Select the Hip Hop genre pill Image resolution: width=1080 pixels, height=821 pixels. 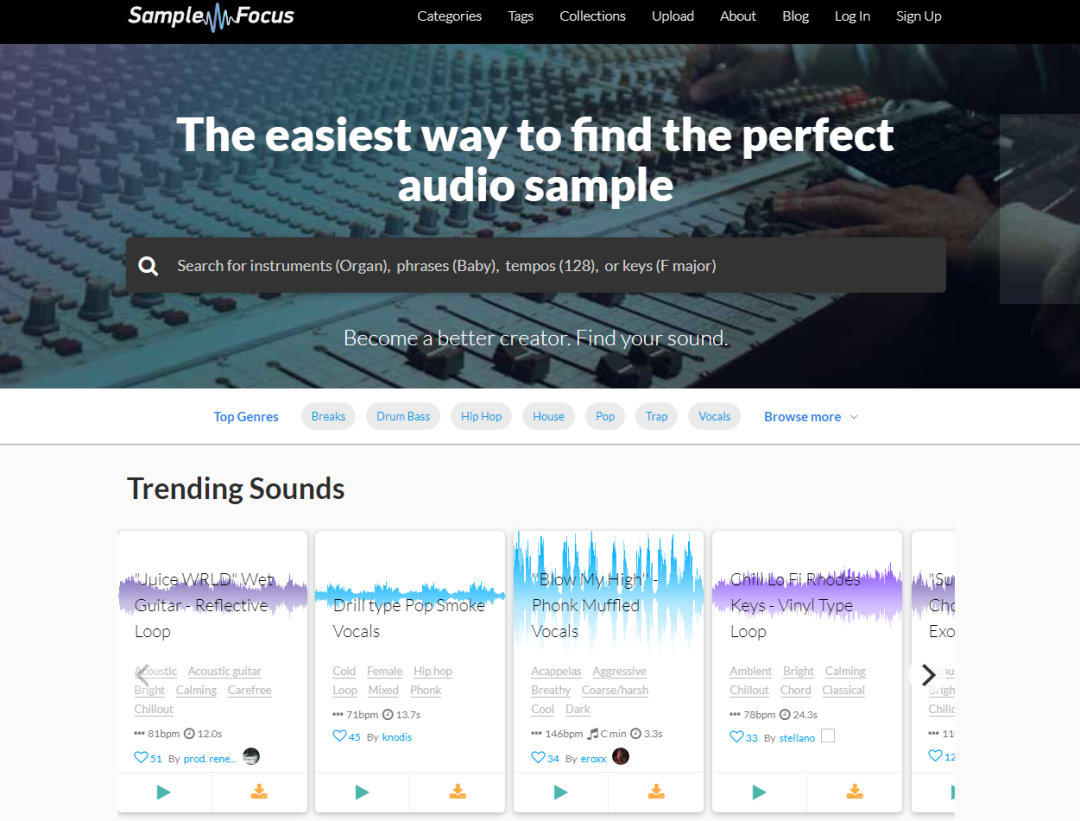pos(481,417)
